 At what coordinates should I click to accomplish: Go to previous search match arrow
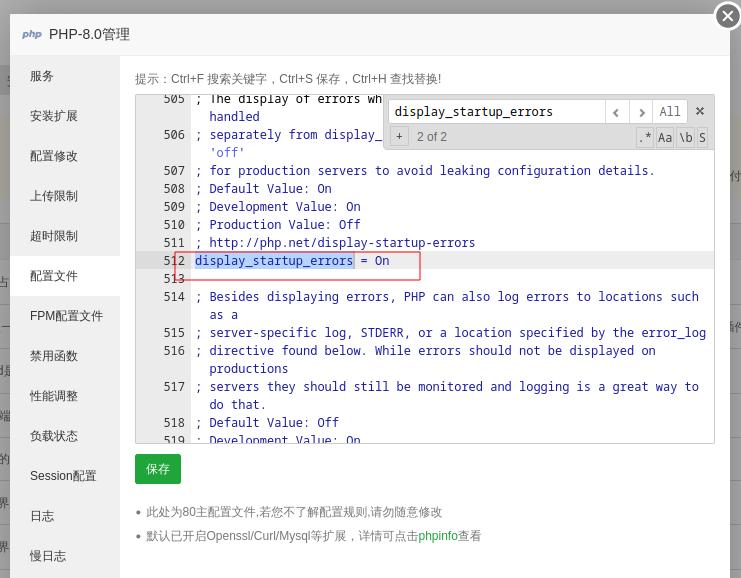(617, 112)
